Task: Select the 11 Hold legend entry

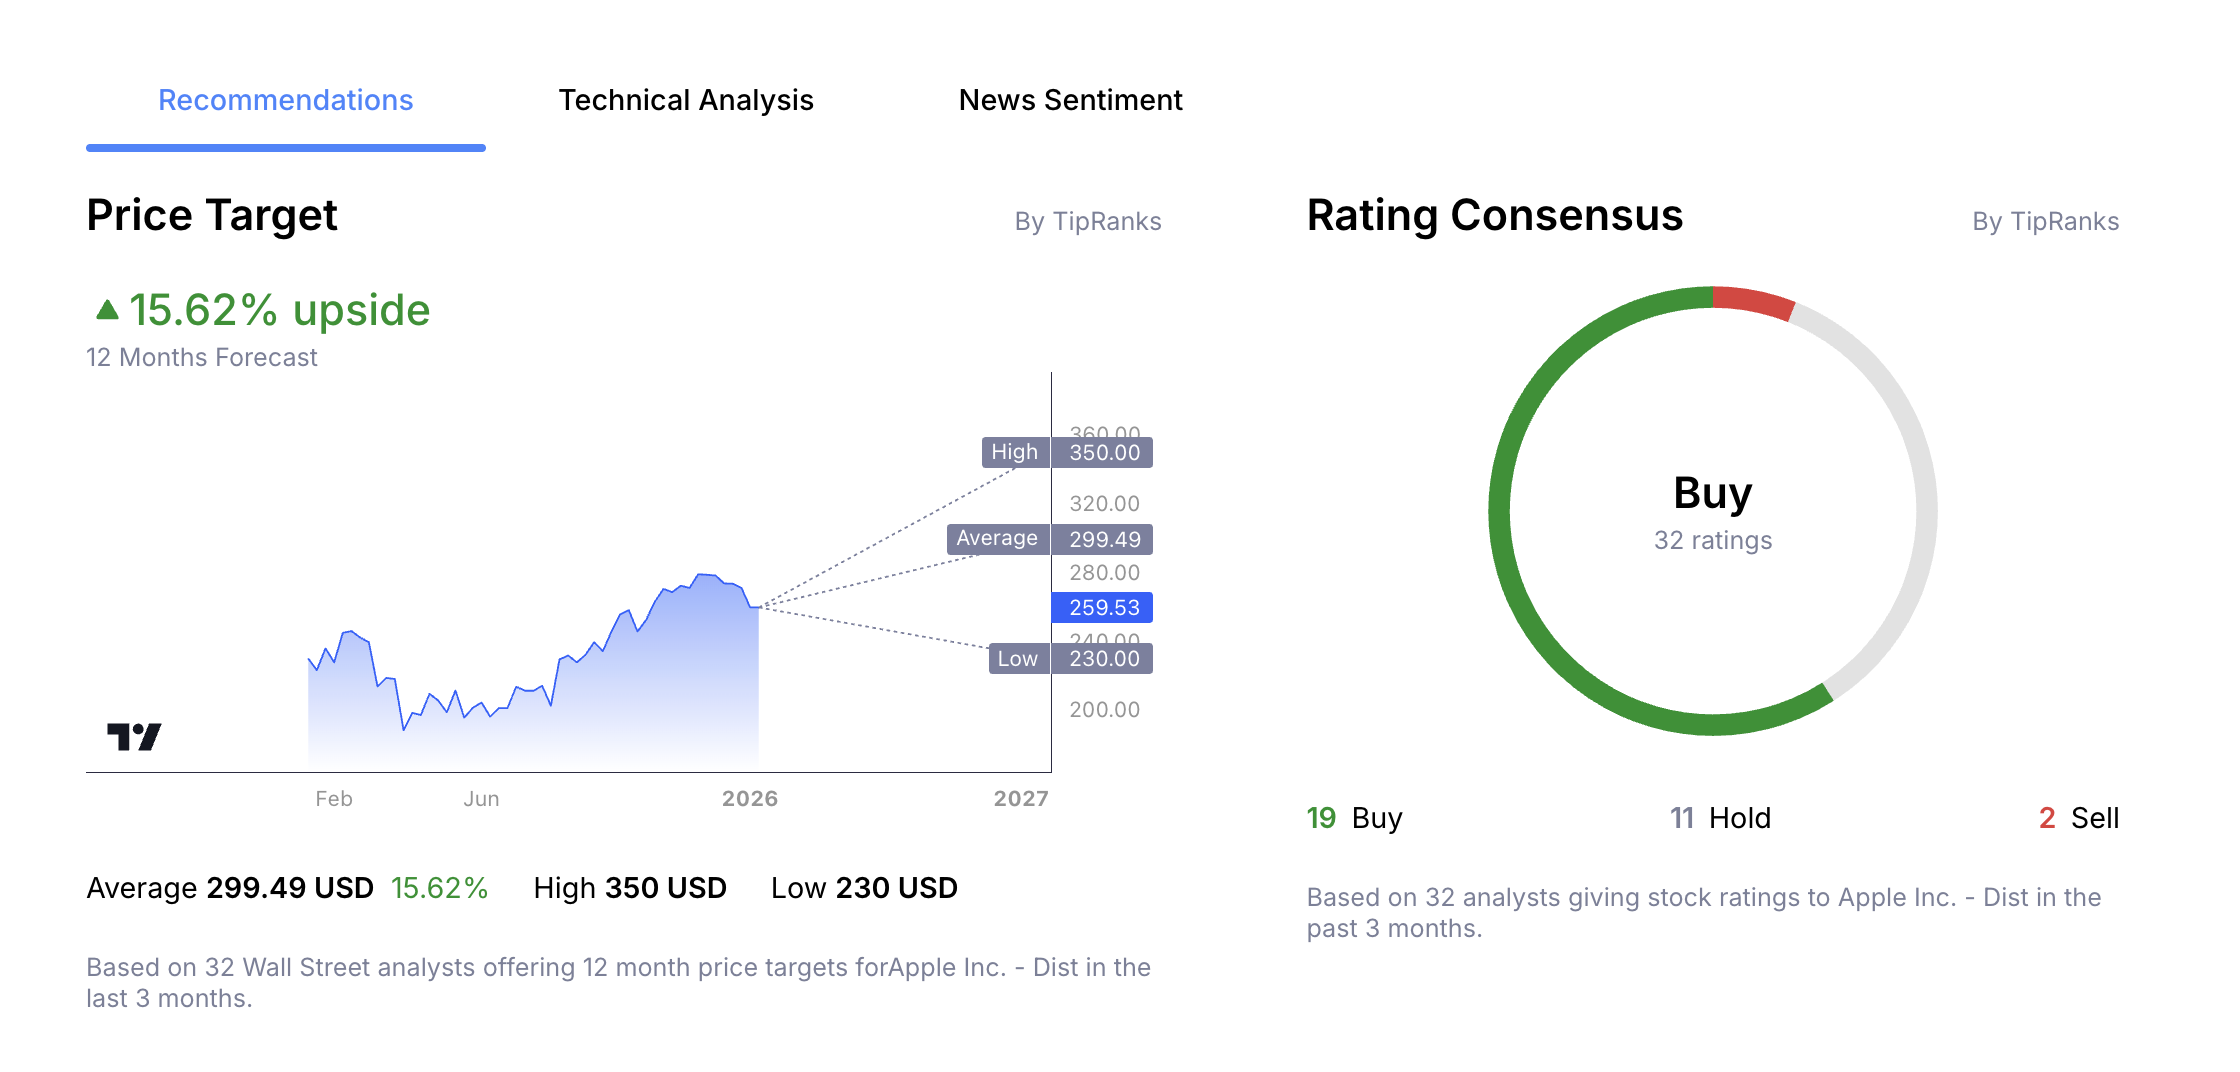Action: click(x=1720, y=818)
